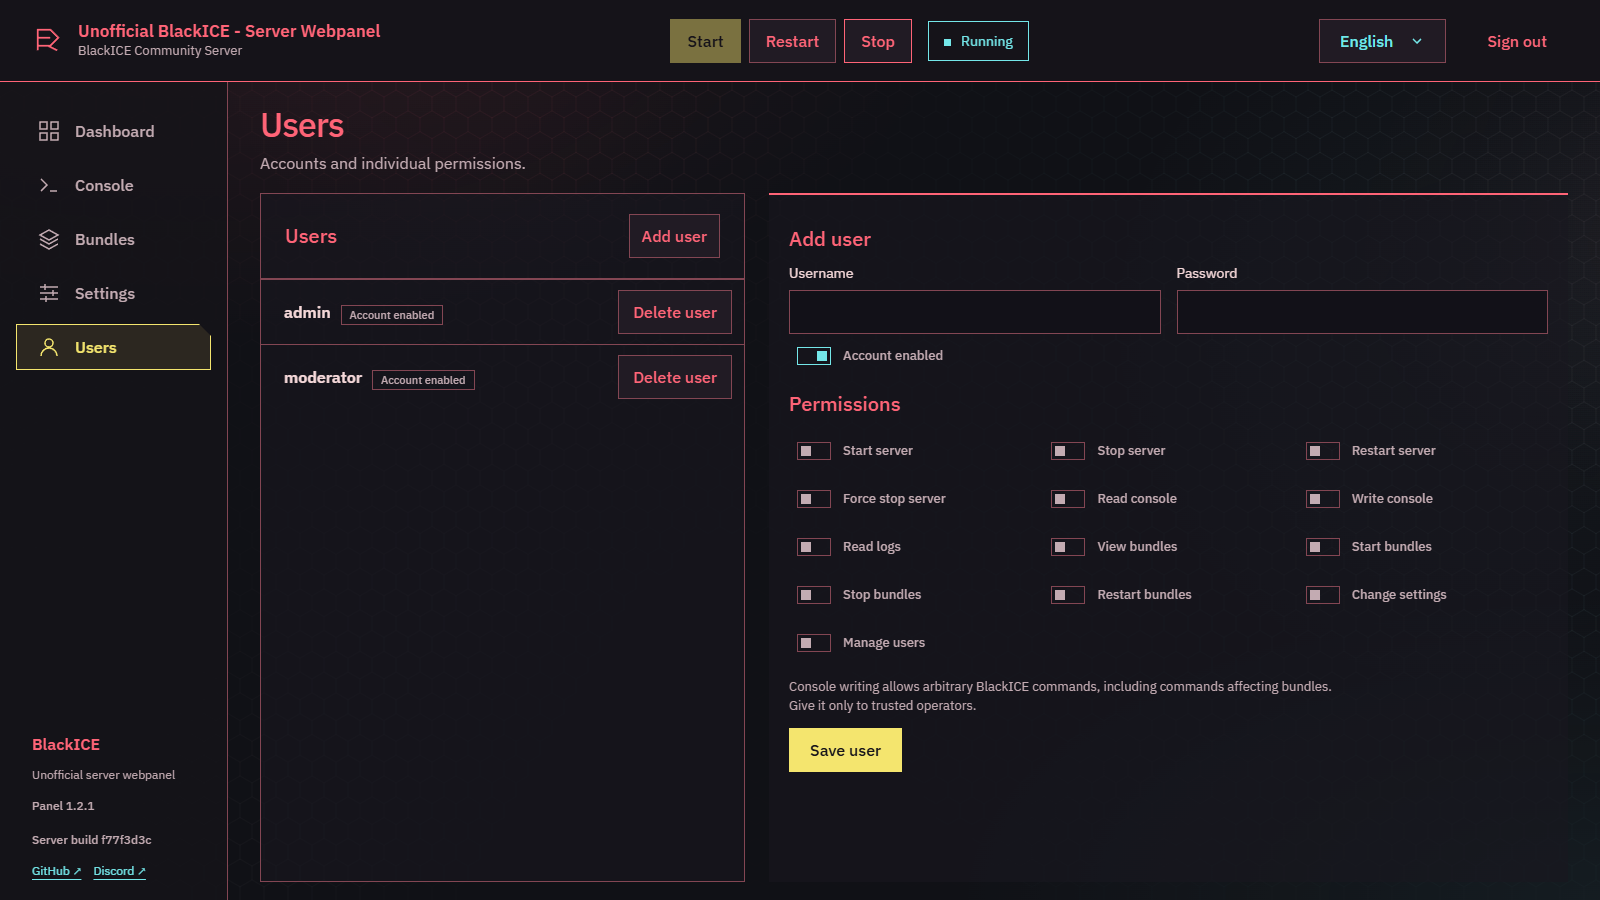
Task: Focus the Password input field
Action: tap(1362, 312)
